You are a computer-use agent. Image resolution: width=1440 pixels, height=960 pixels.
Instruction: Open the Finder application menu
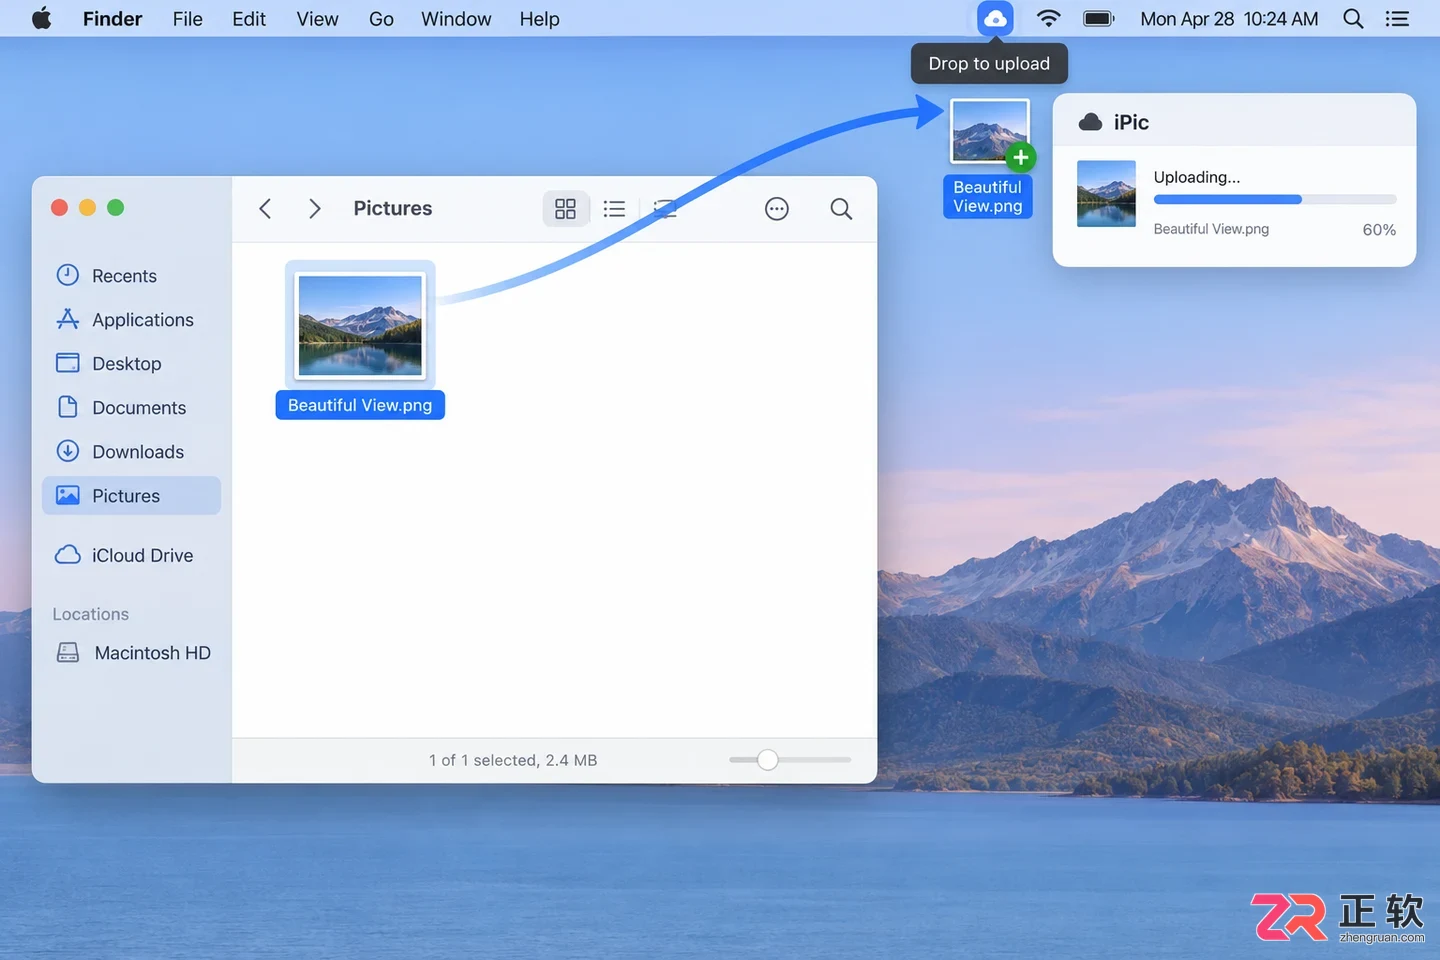click(112, 18)
